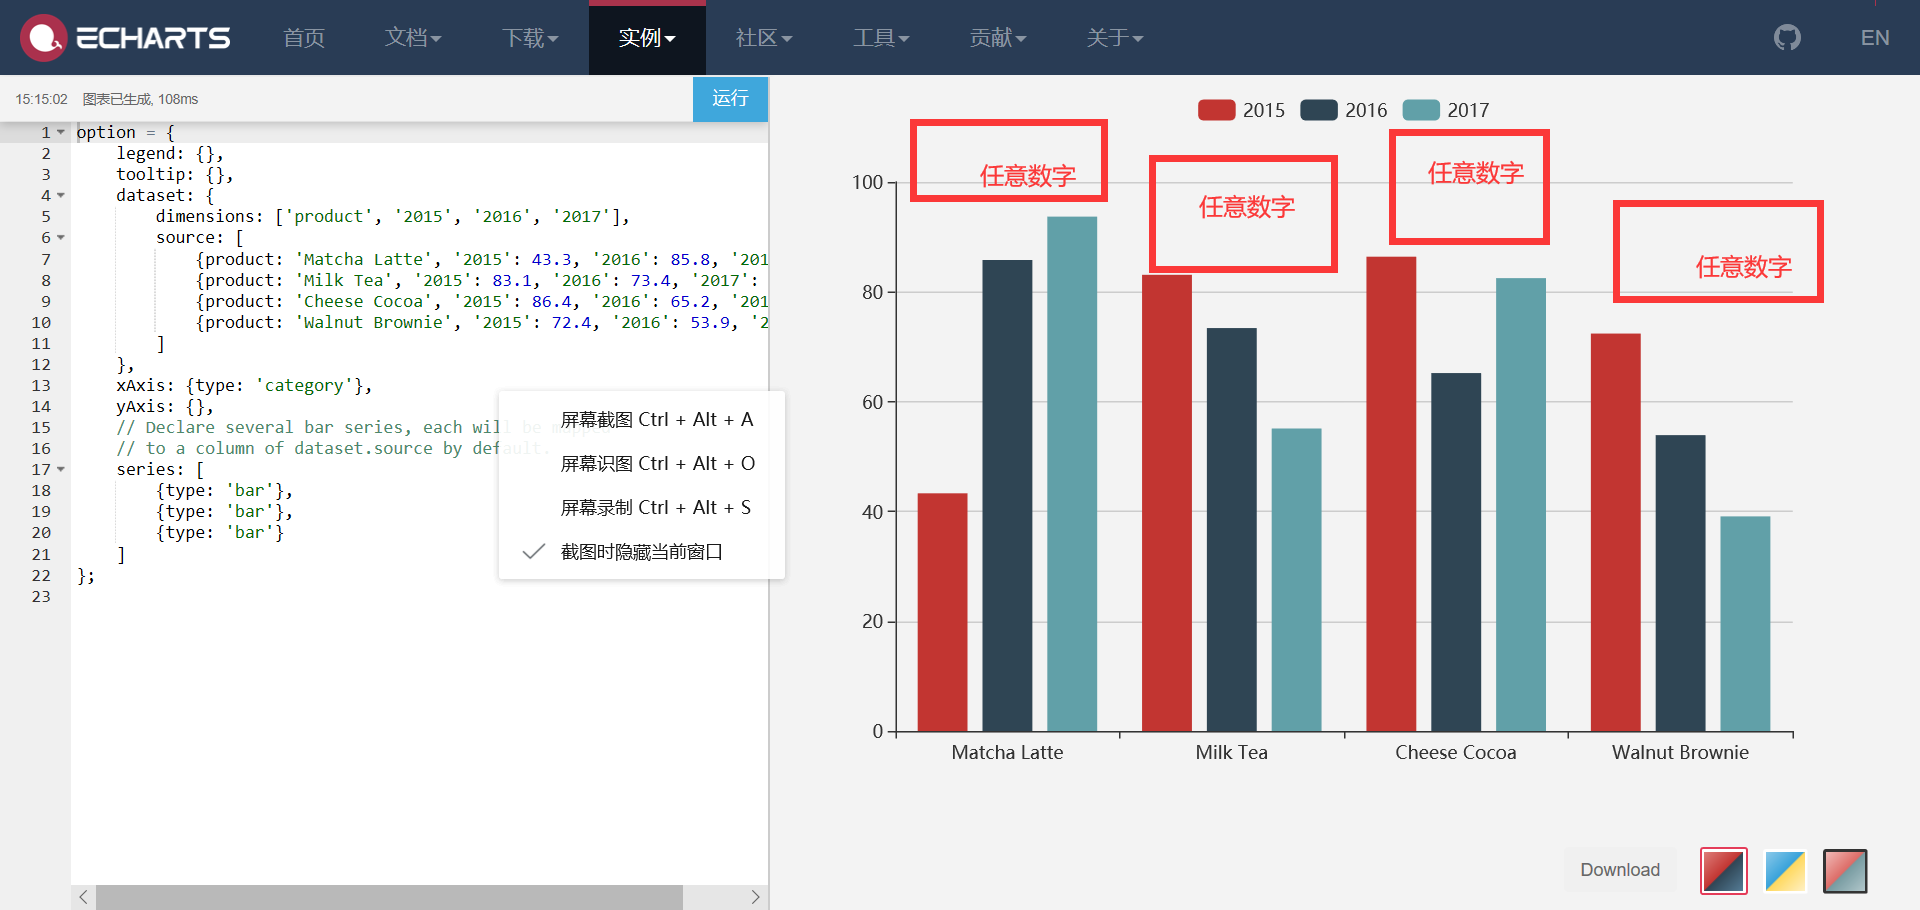Click the scrollbar right arrow
1920x910 pixels.
click(755, 897)
